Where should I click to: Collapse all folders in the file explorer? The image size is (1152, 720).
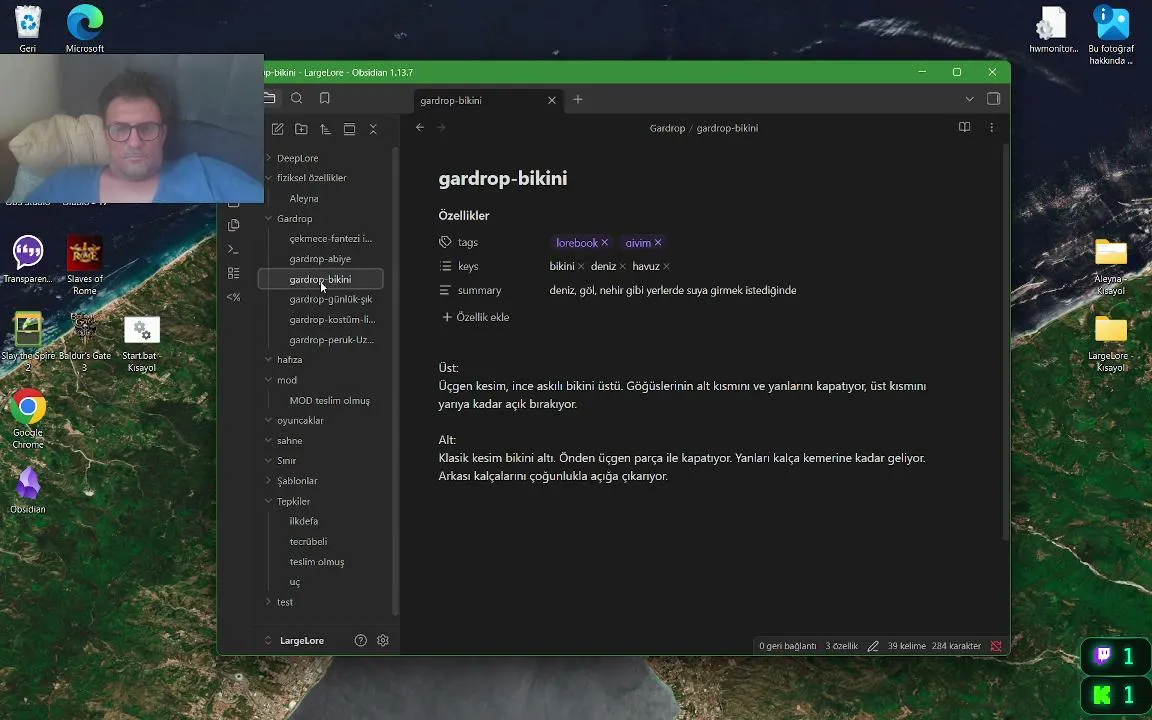[373, 129]
